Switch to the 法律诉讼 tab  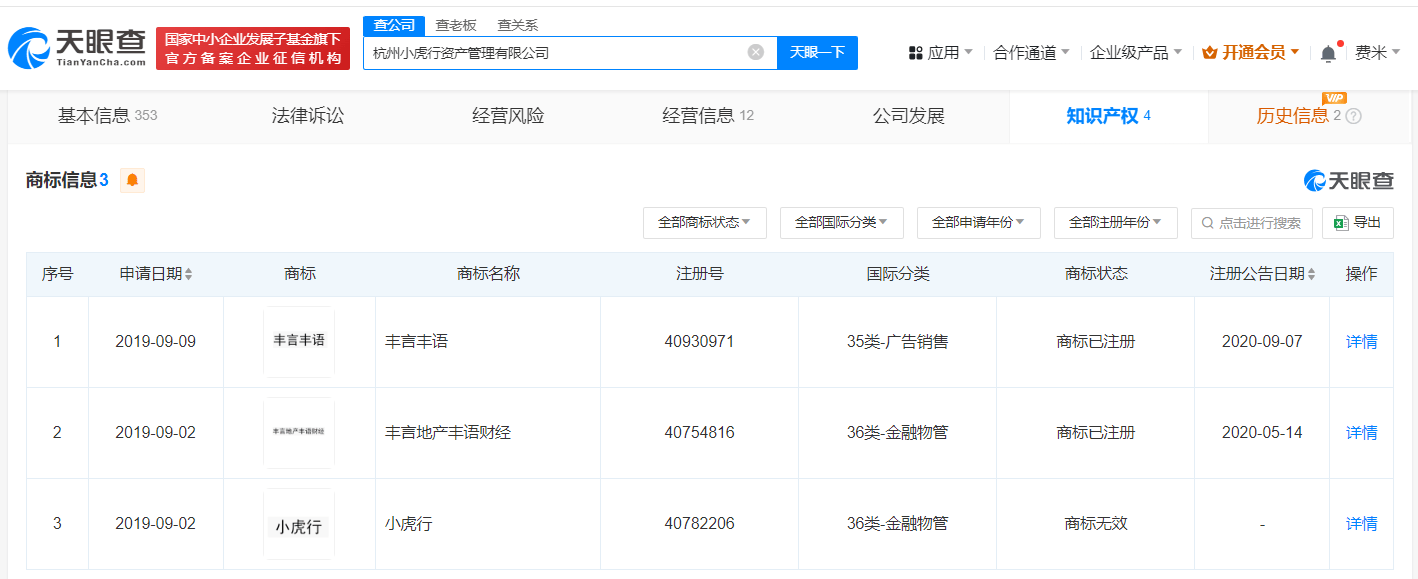coord(307,116)
